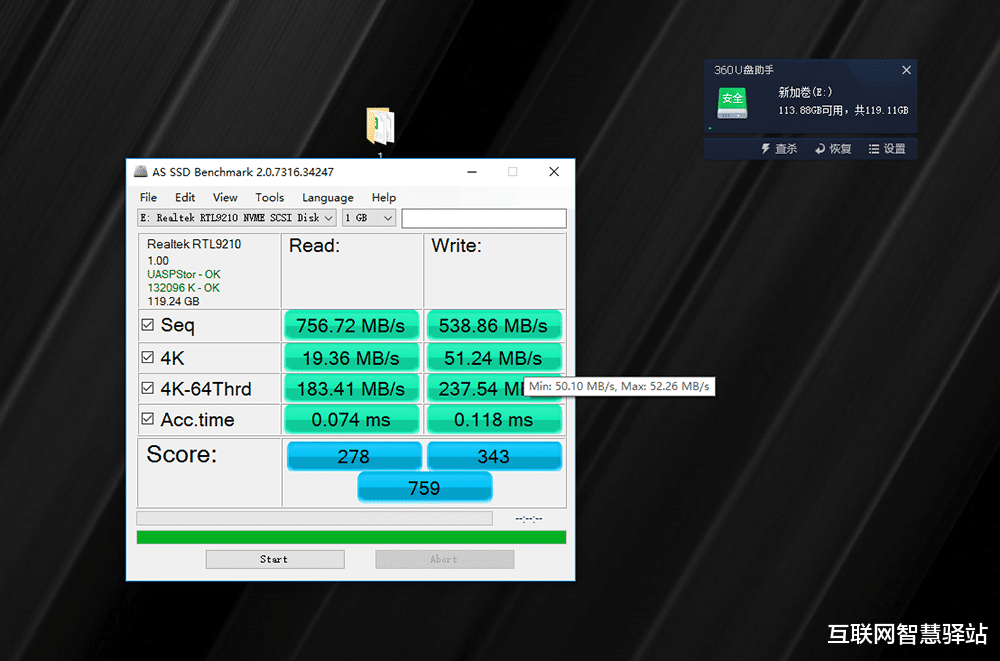
Task: Click the 4K write result 51.24 MB/s
Action: pyautogui.click(x=494, y=357)
